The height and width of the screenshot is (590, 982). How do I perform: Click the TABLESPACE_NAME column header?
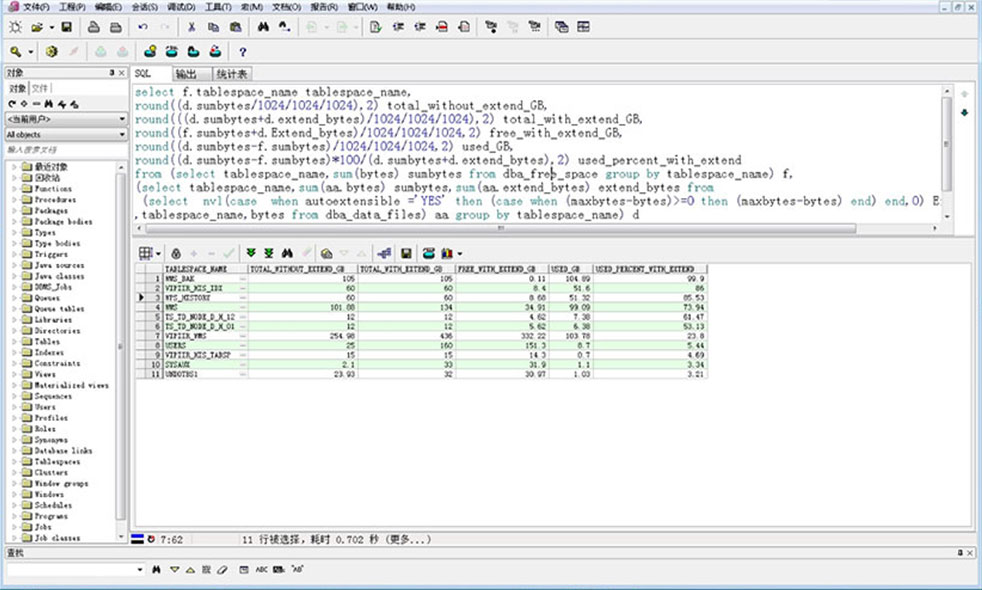[x=195, y=269]
